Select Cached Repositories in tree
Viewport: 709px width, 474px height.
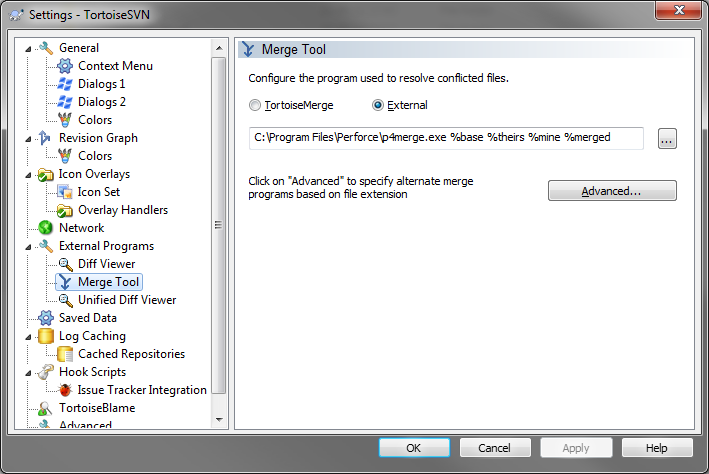tap(132, 354)
